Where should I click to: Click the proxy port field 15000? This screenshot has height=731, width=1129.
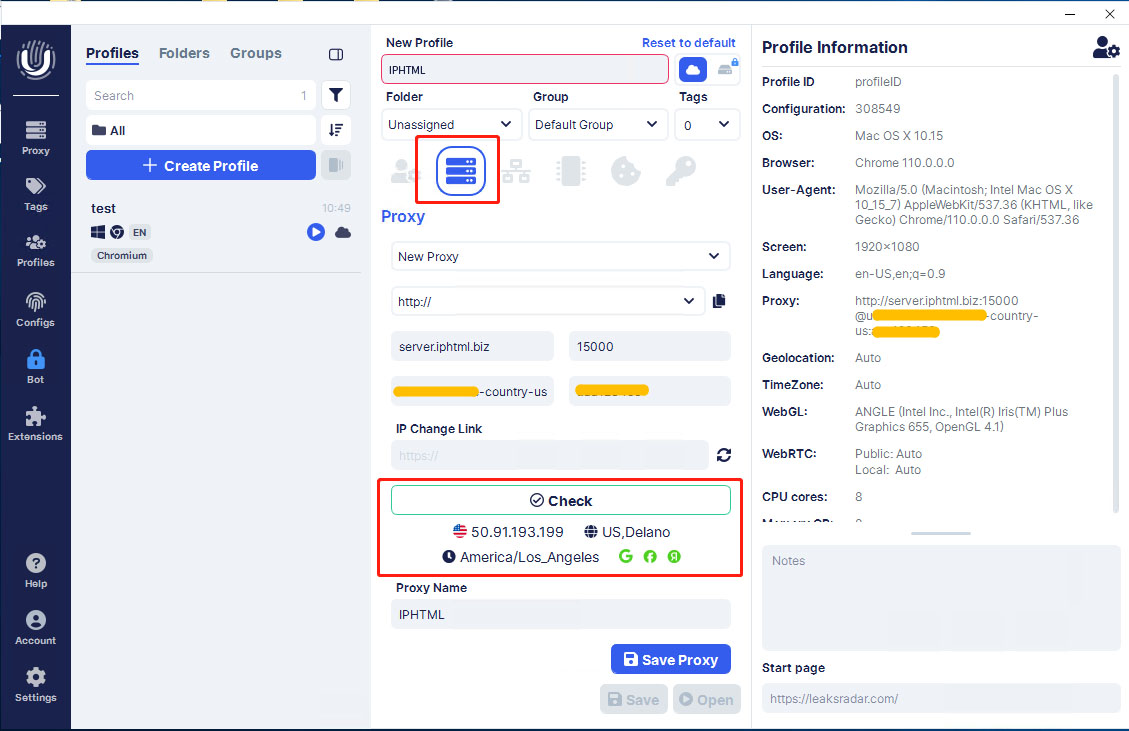[x=649, y=346]
